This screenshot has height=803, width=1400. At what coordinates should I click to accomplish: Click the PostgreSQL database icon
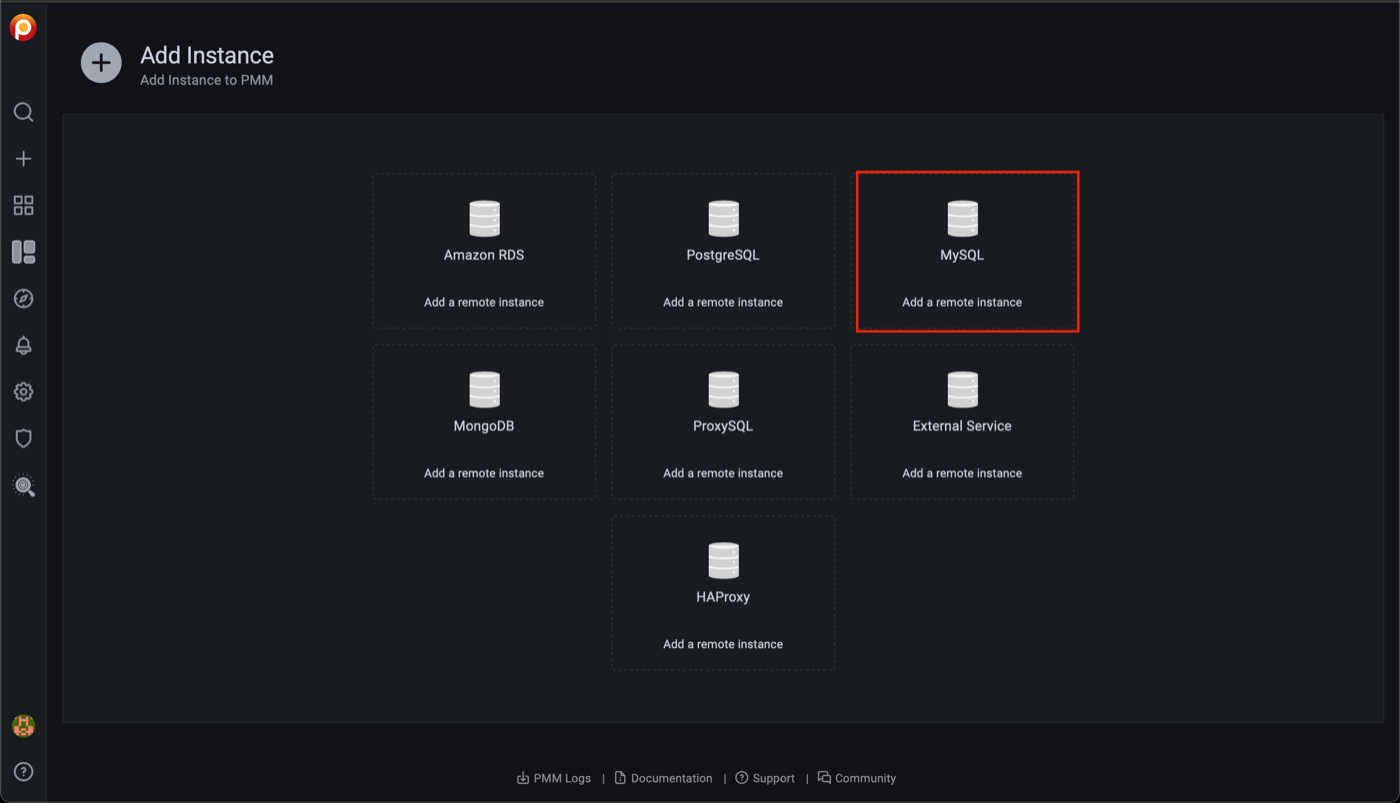point(723,219)
